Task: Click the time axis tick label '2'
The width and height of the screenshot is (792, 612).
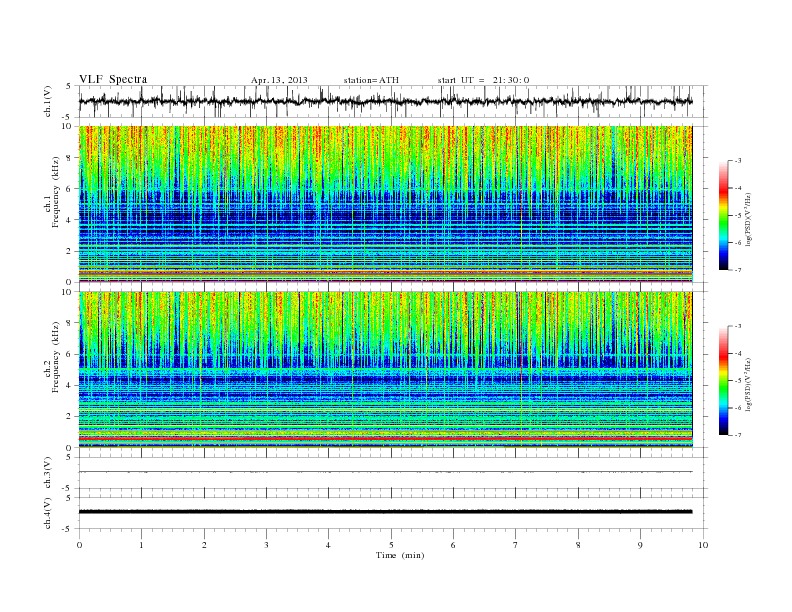Action: [204, 545]
